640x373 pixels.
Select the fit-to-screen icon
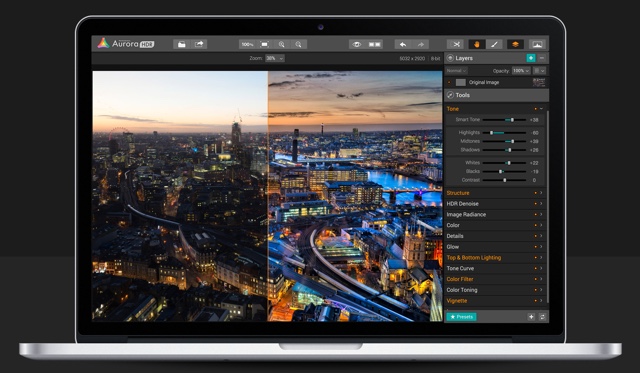click(264, 44)
